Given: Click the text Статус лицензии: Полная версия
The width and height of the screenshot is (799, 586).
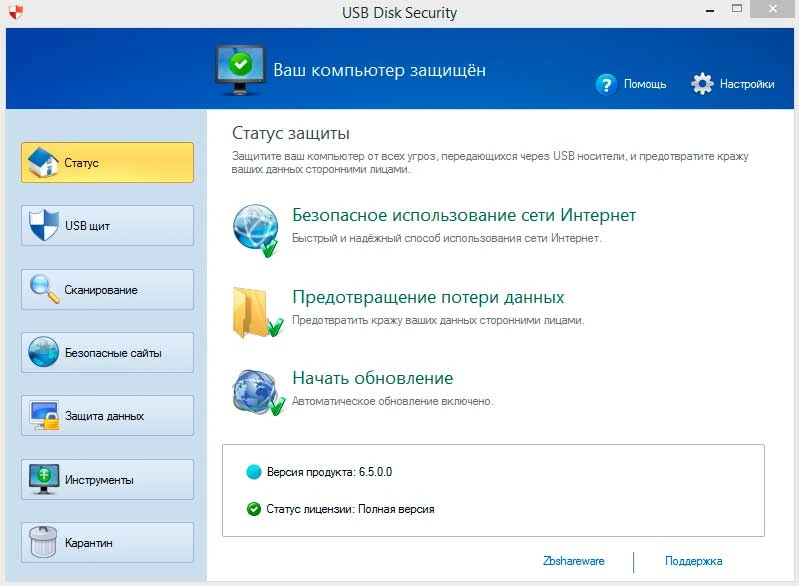Looking at the screenshot, I should click(351, 509).
